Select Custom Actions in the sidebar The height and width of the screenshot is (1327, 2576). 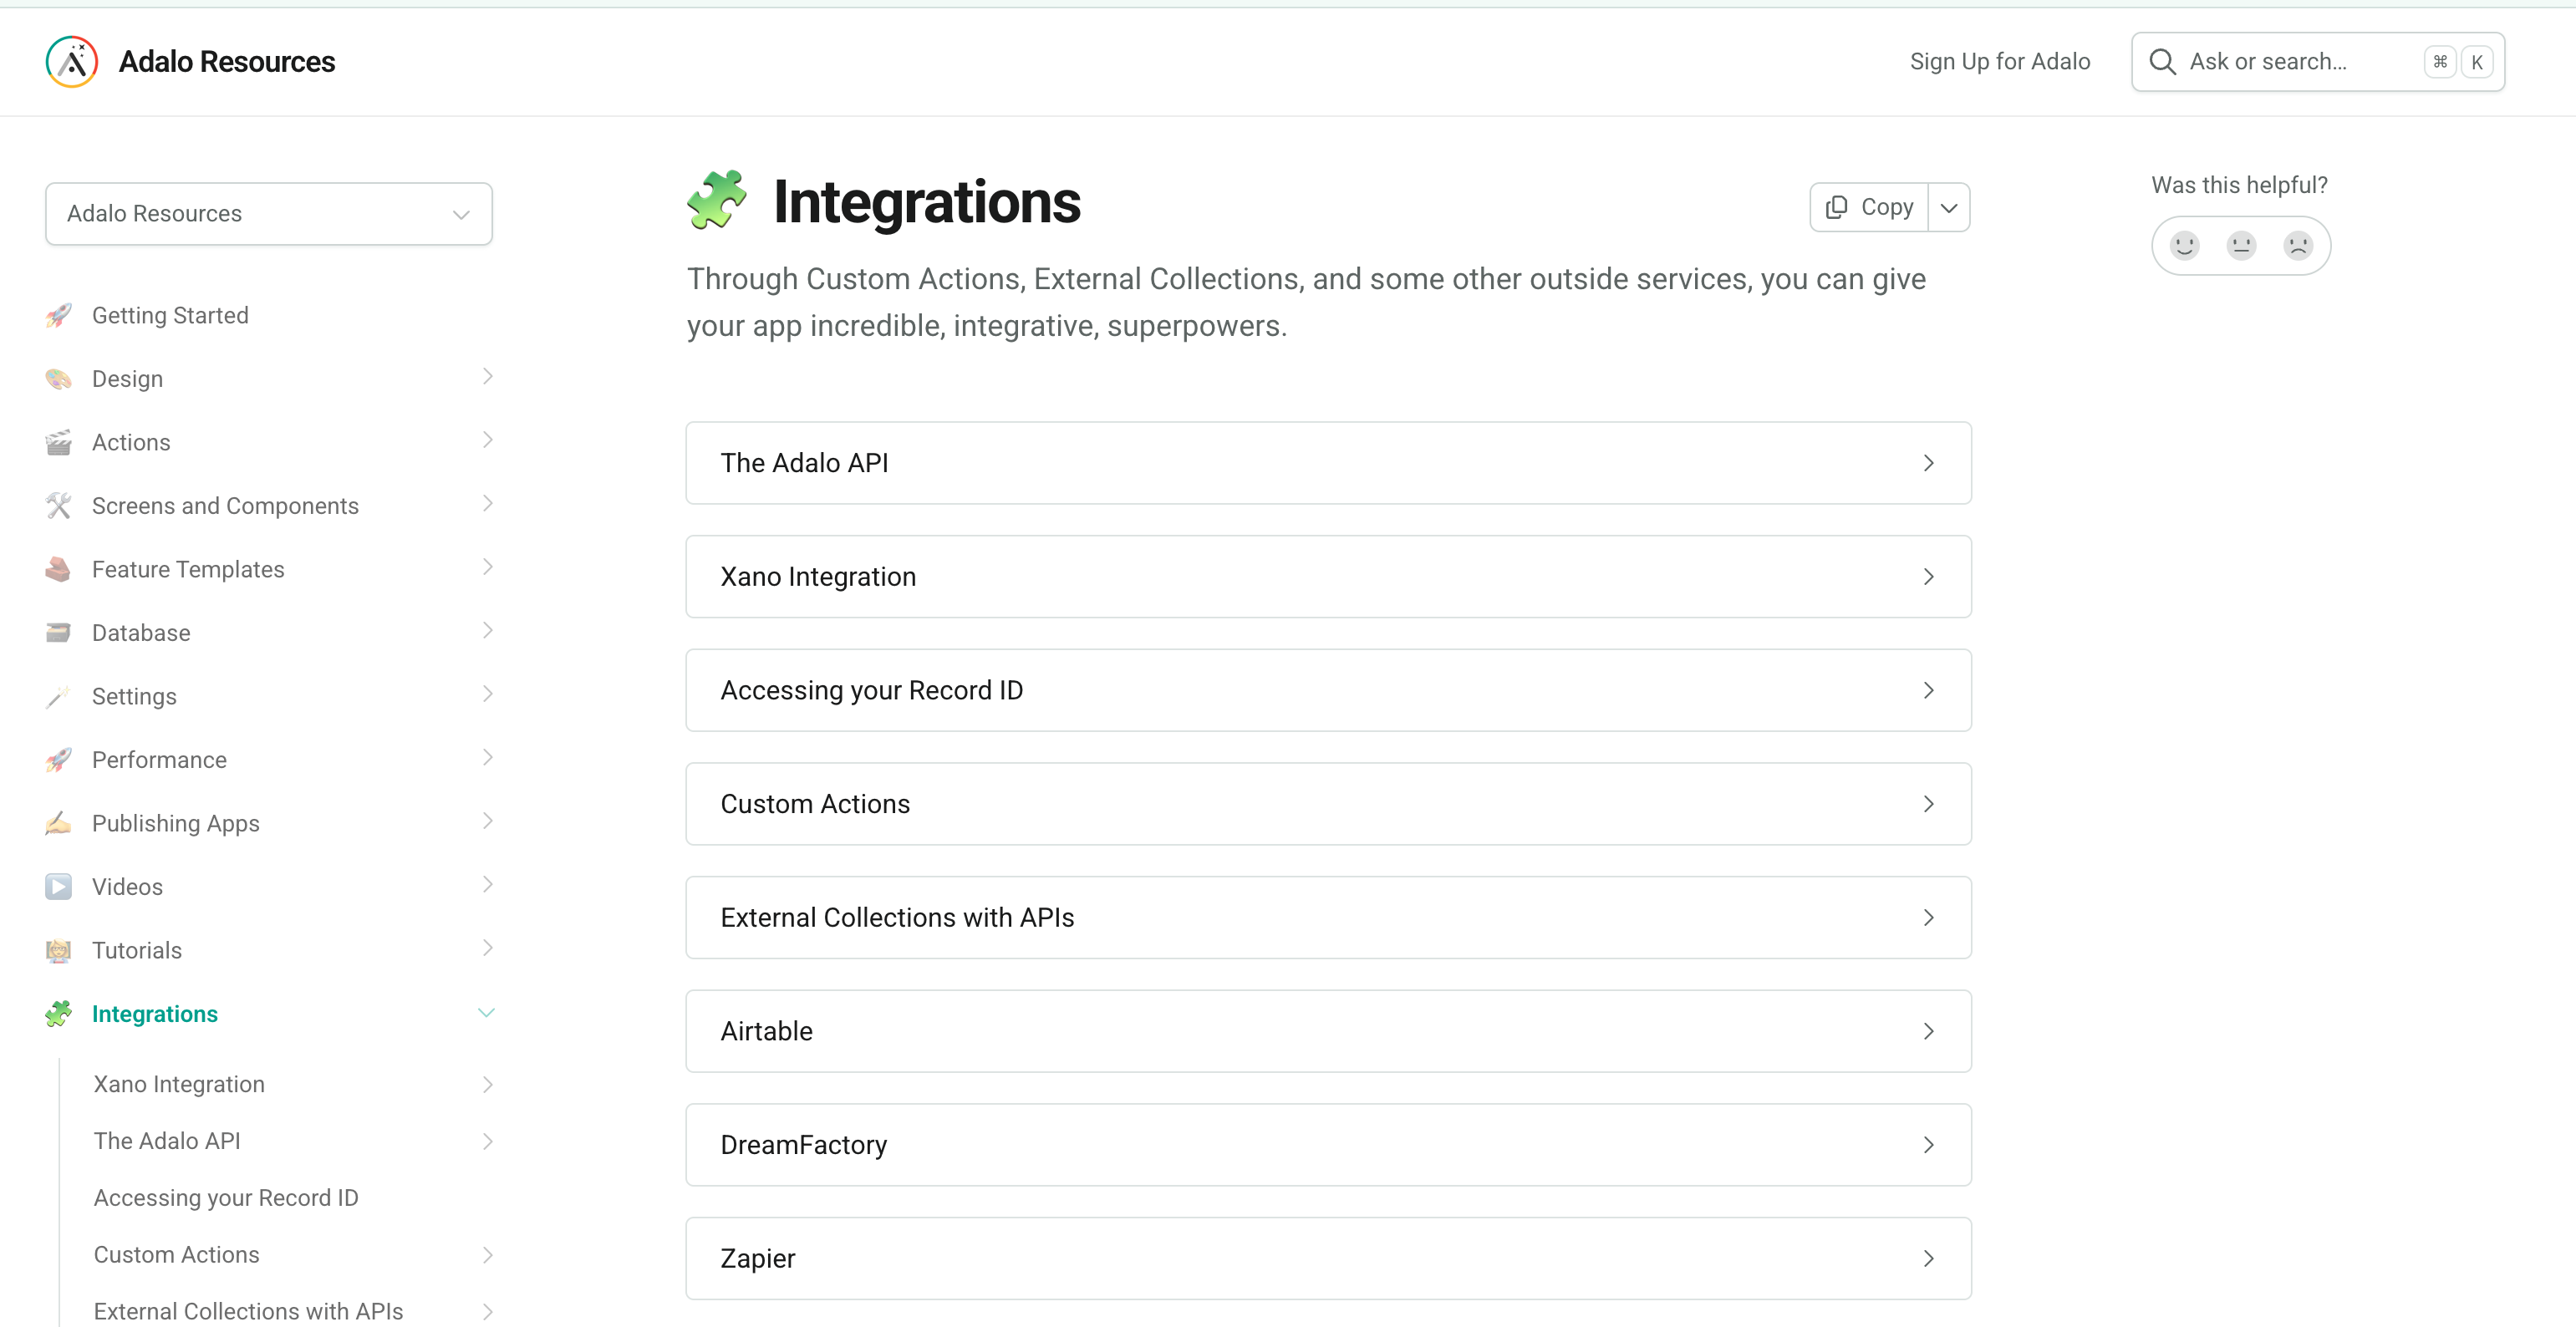pos(176,1254)
